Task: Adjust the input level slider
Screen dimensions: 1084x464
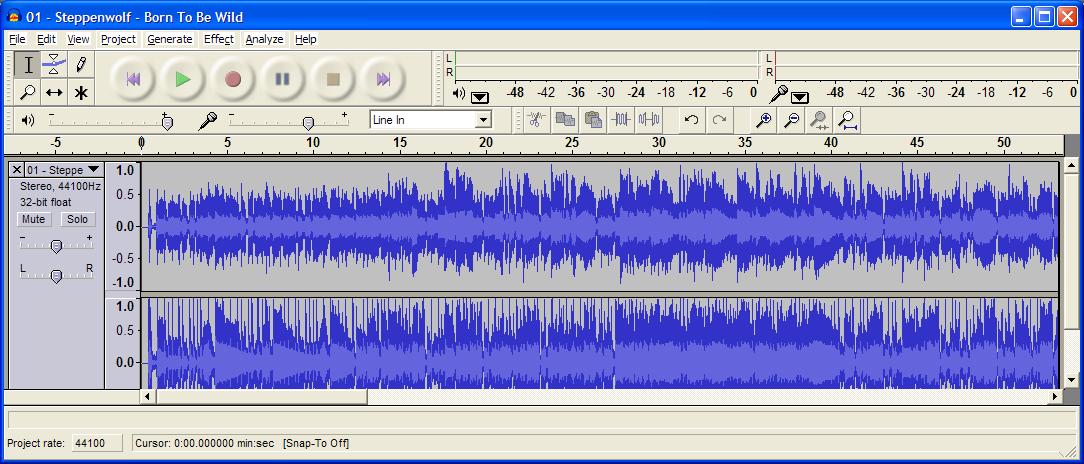Action: [x=308, y=122]
